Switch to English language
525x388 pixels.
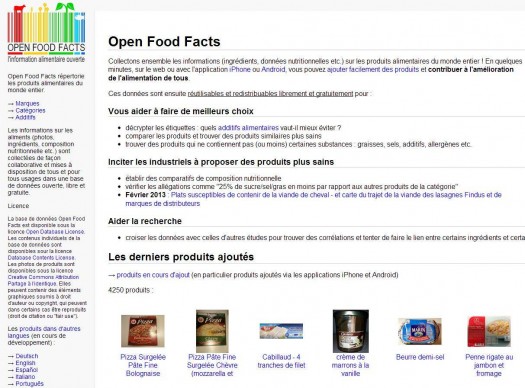25,363
